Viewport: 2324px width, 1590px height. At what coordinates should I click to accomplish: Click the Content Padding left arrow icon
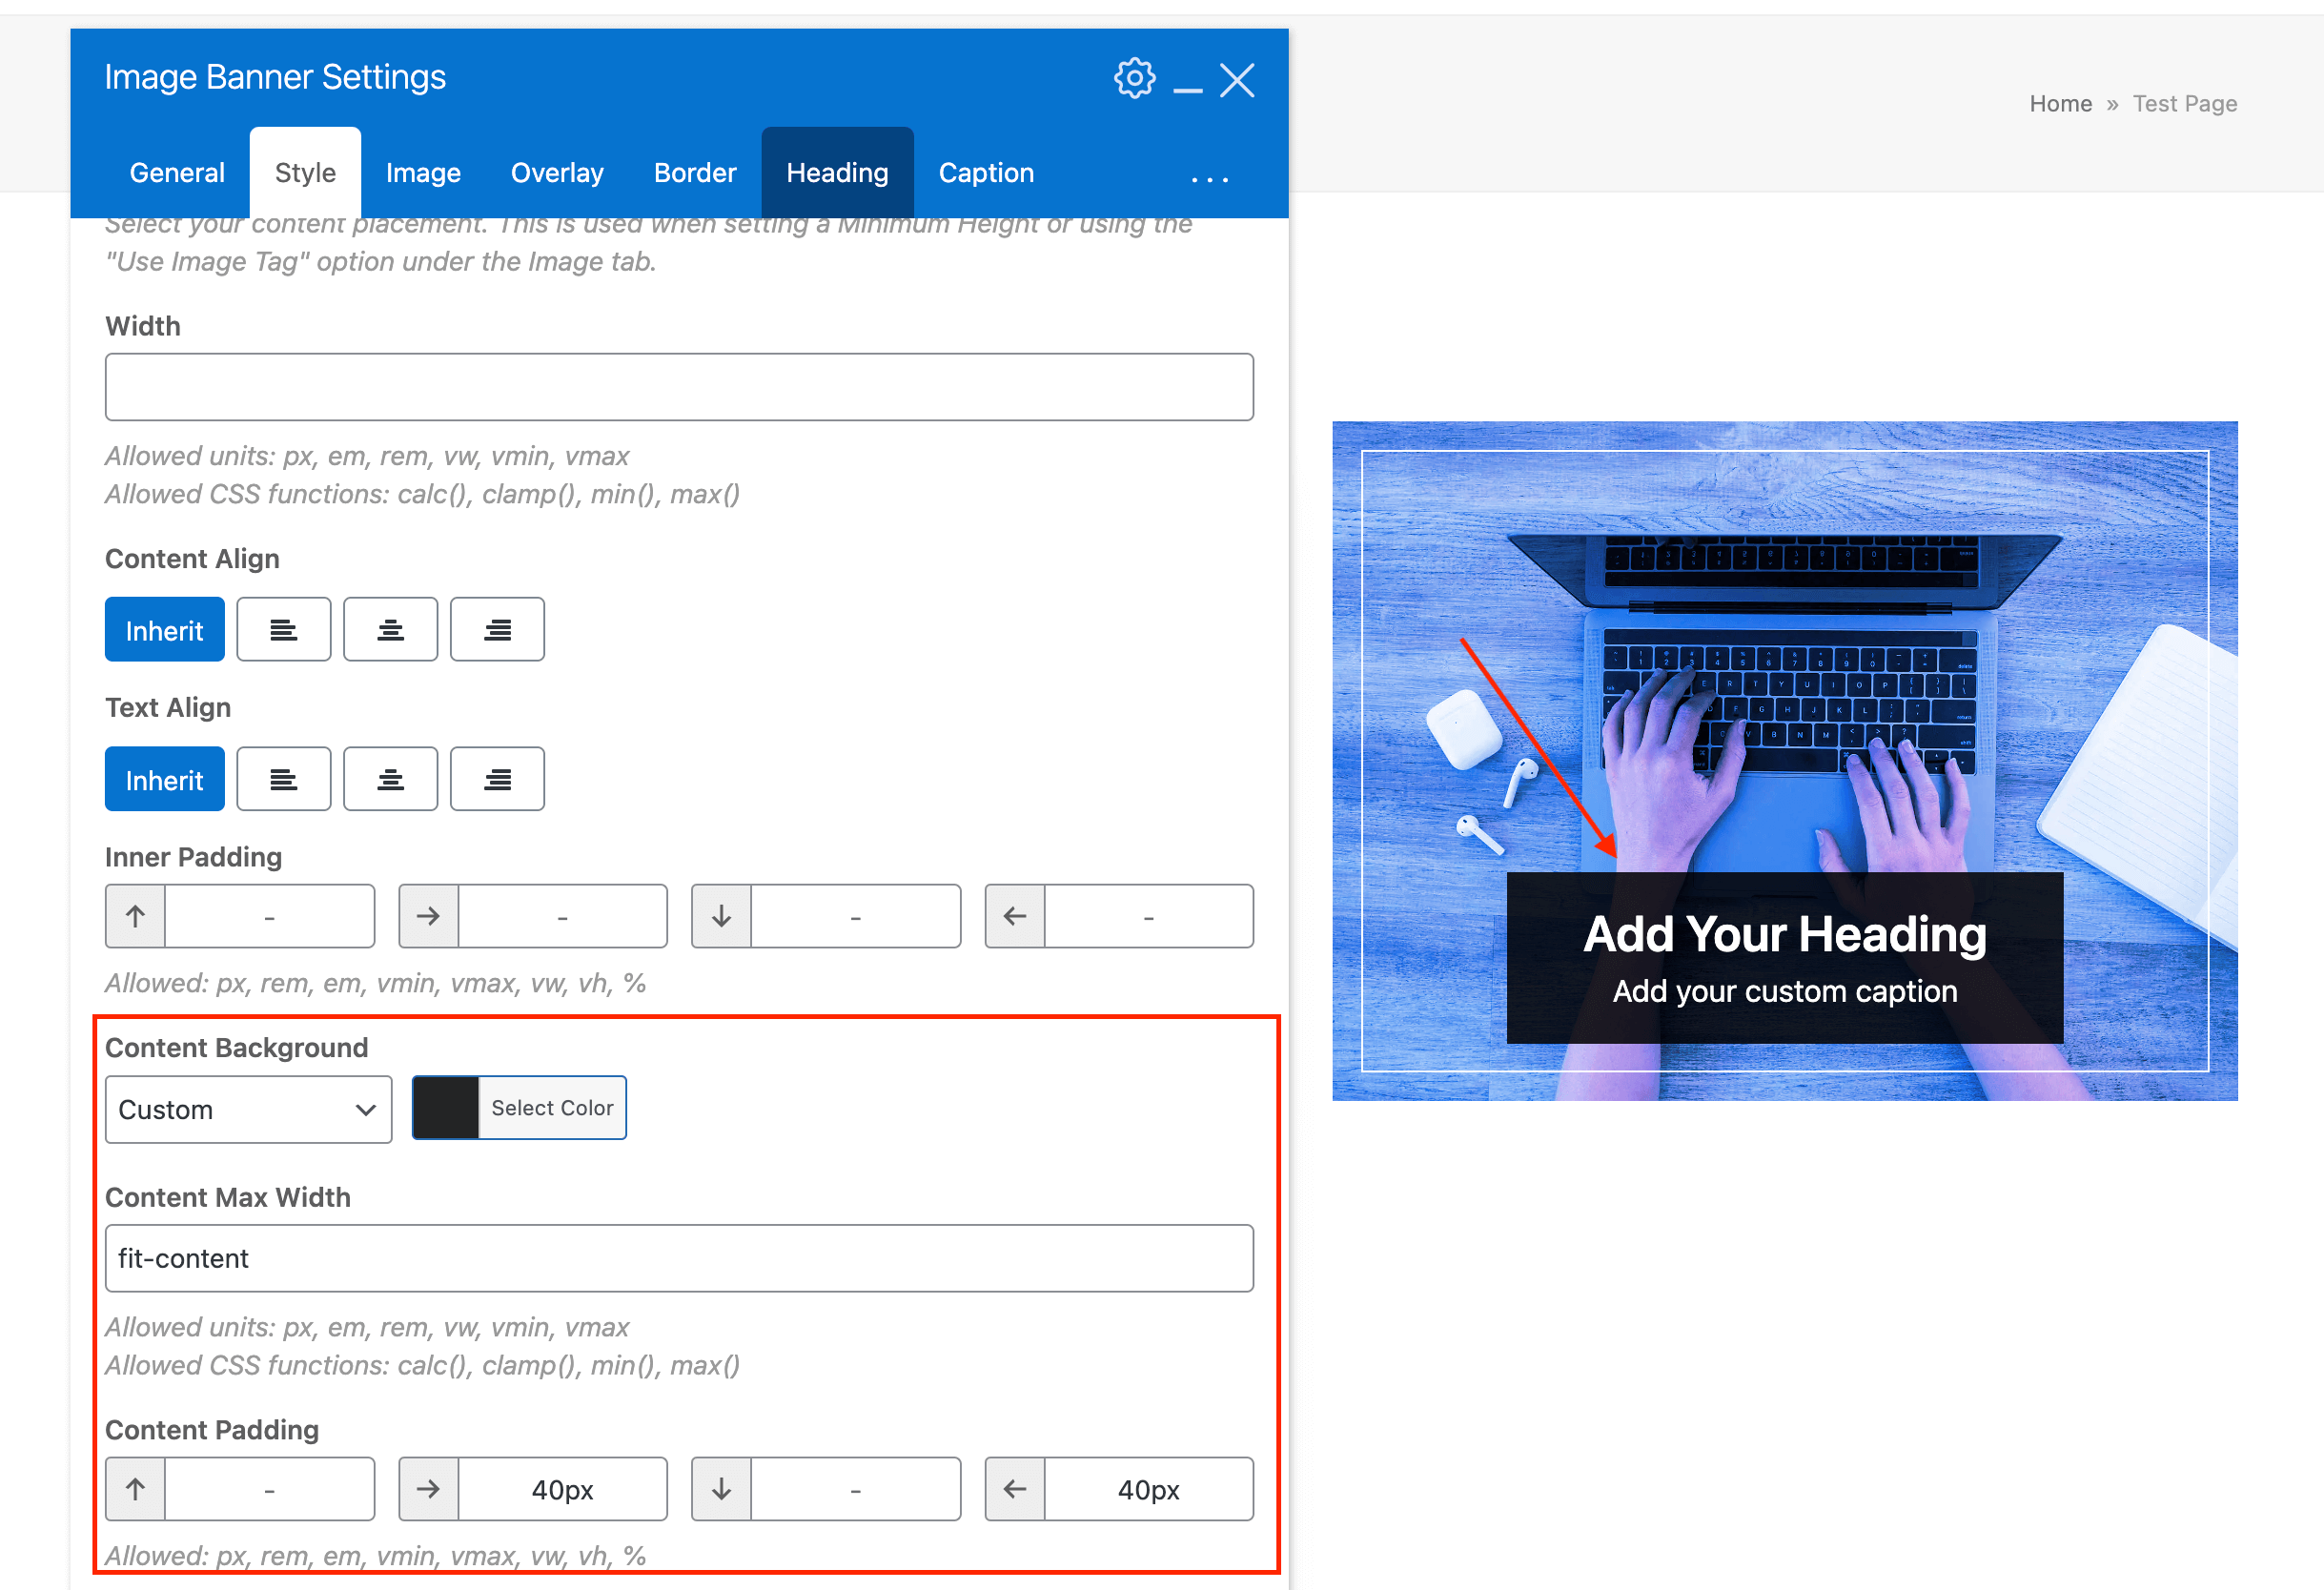(x=1015, y=1490)
